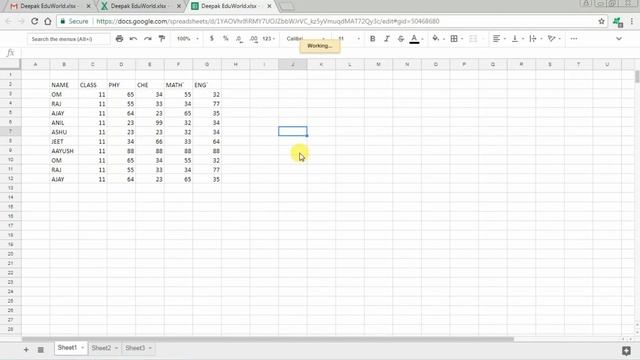Viewport: 640px width, 360px height.
Task: Click the horizontal scrollbar at the bottom
Action: (268, 339)
